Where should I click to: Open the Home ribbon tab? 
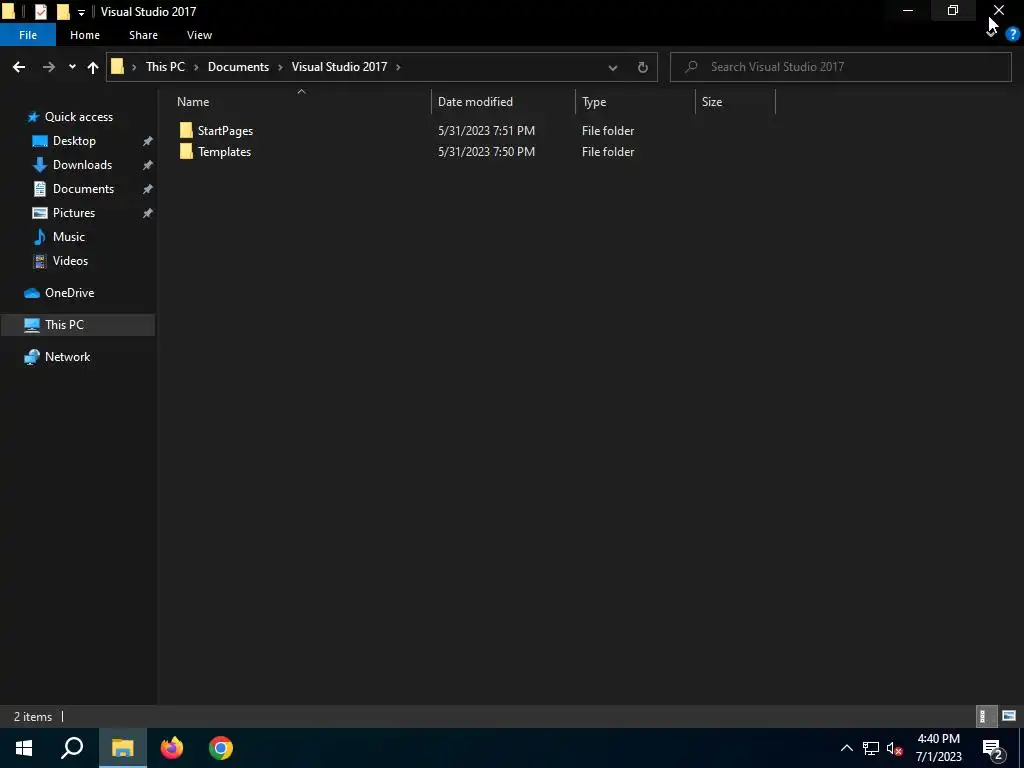pyautogui.click(x=85, y=35)
